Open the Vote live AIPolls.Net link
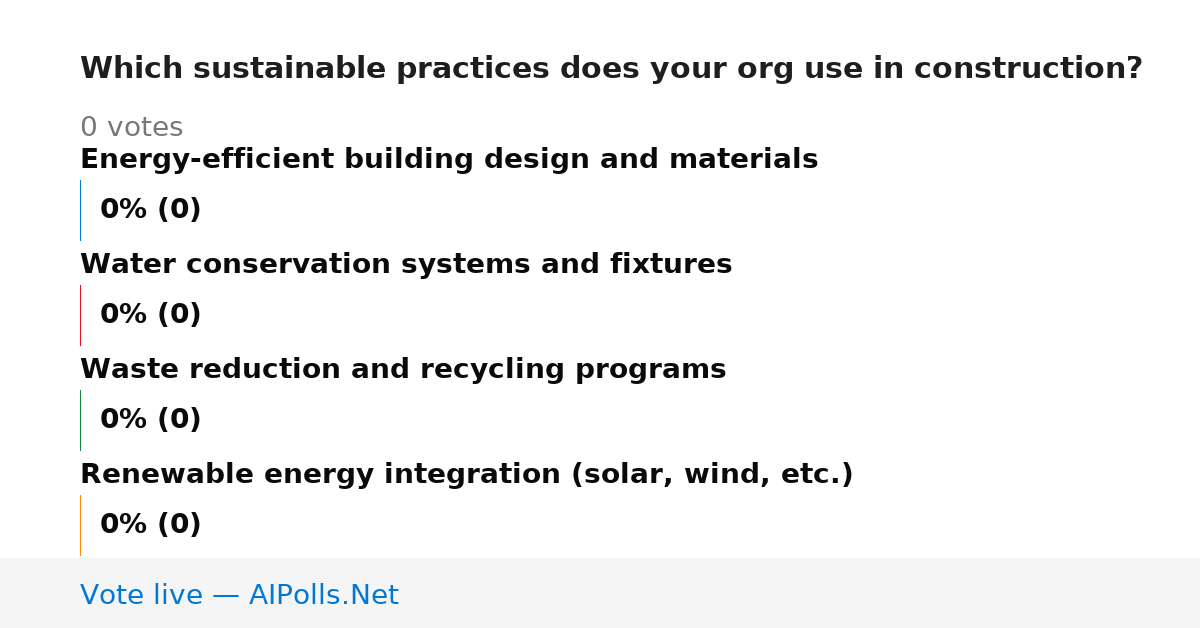The image size is (1200, 628). (239, 596)
